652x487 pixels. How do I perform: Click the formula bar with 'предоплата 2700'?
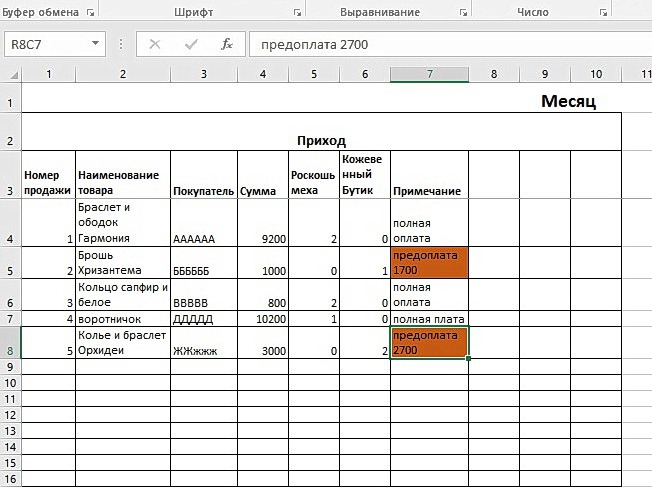coord(450,44)
